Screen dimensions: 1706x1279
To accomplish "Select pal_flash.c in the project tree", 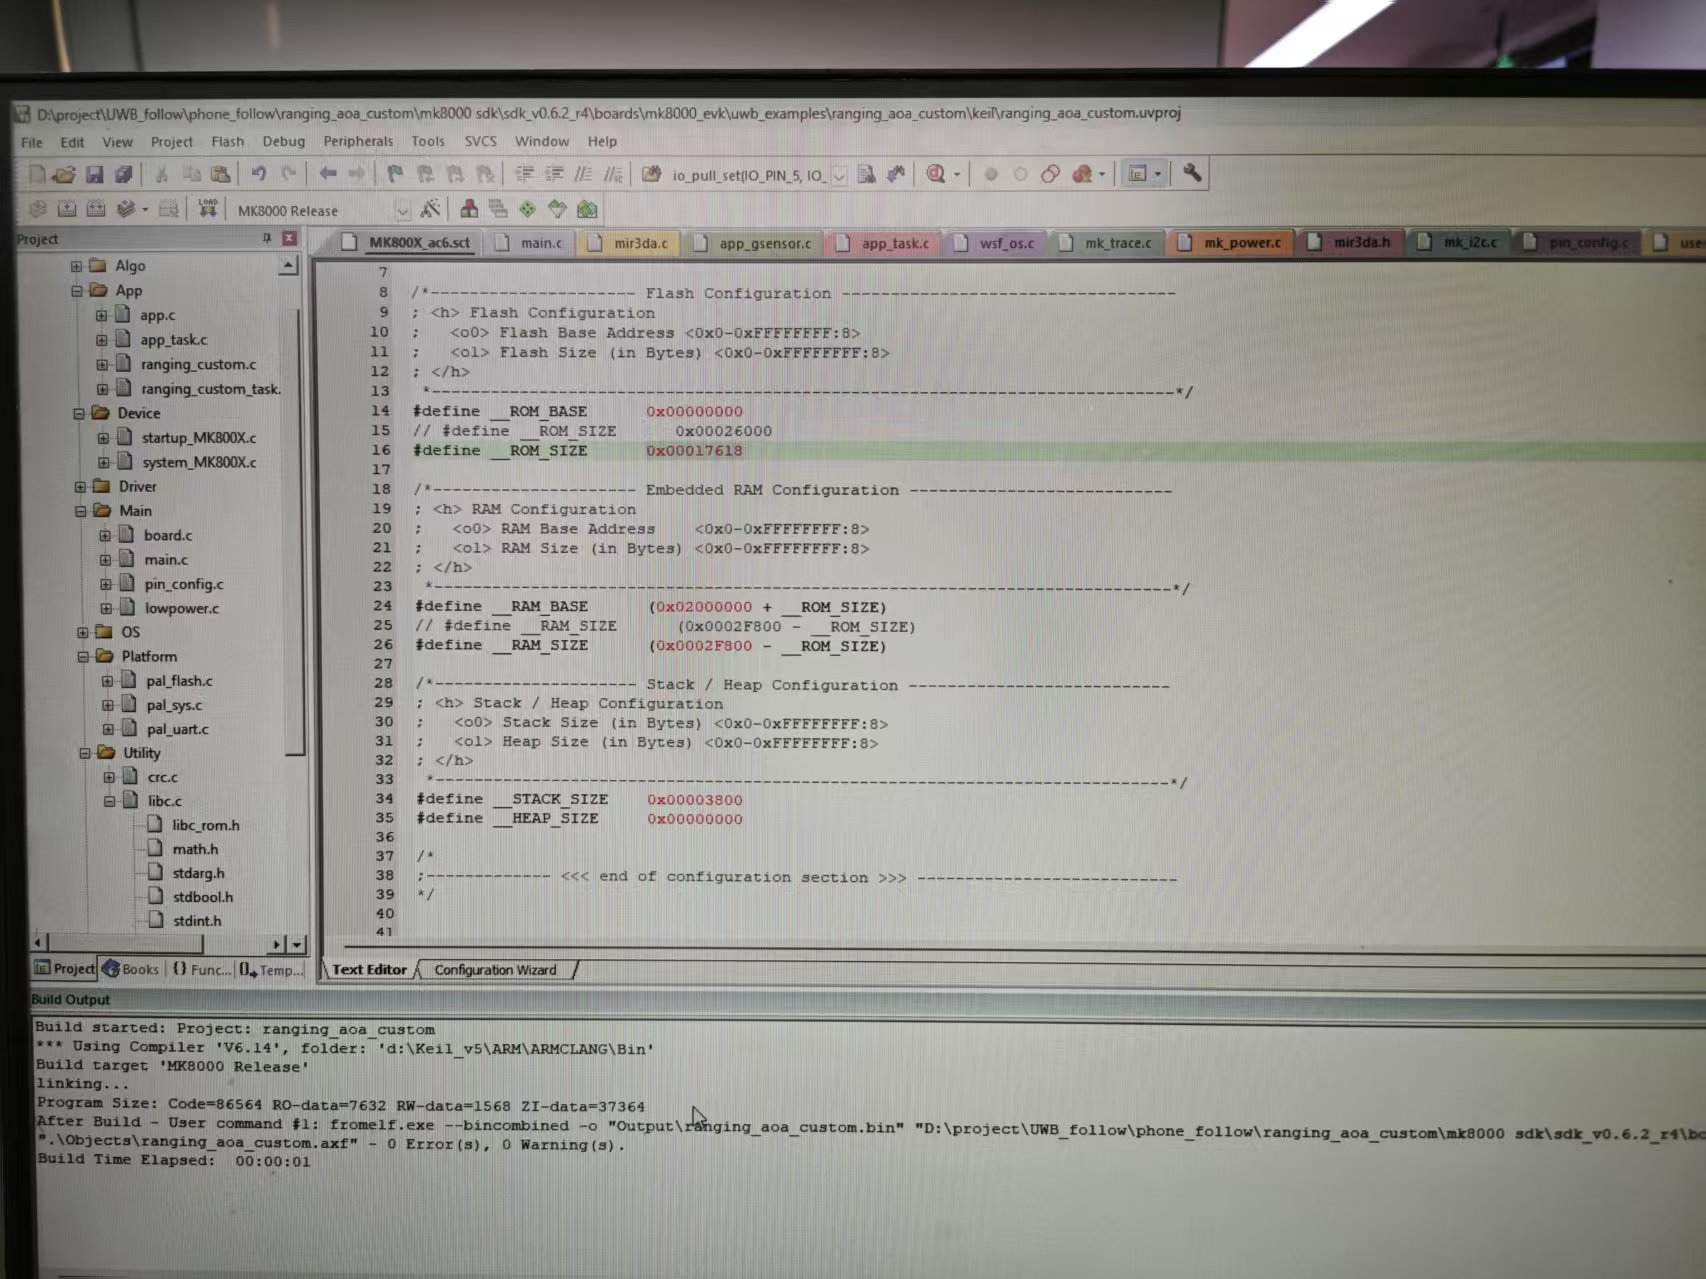I will pos(179,681).
